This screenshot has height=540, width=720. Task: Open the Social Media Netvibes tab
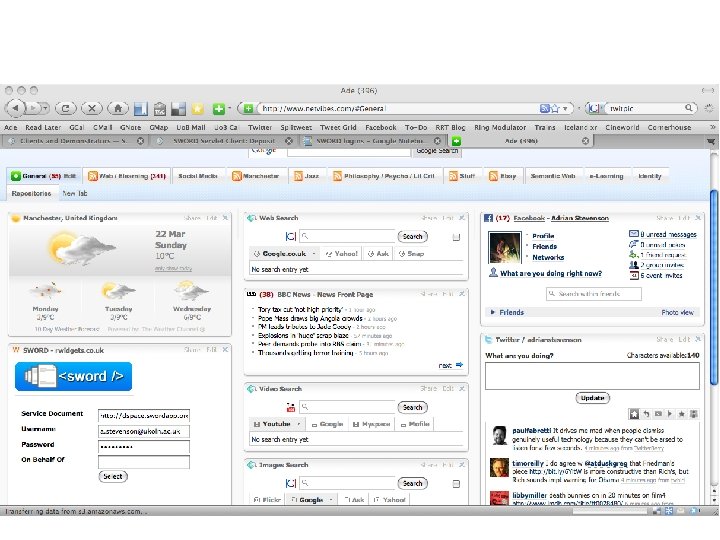click(x=197, y=176)
